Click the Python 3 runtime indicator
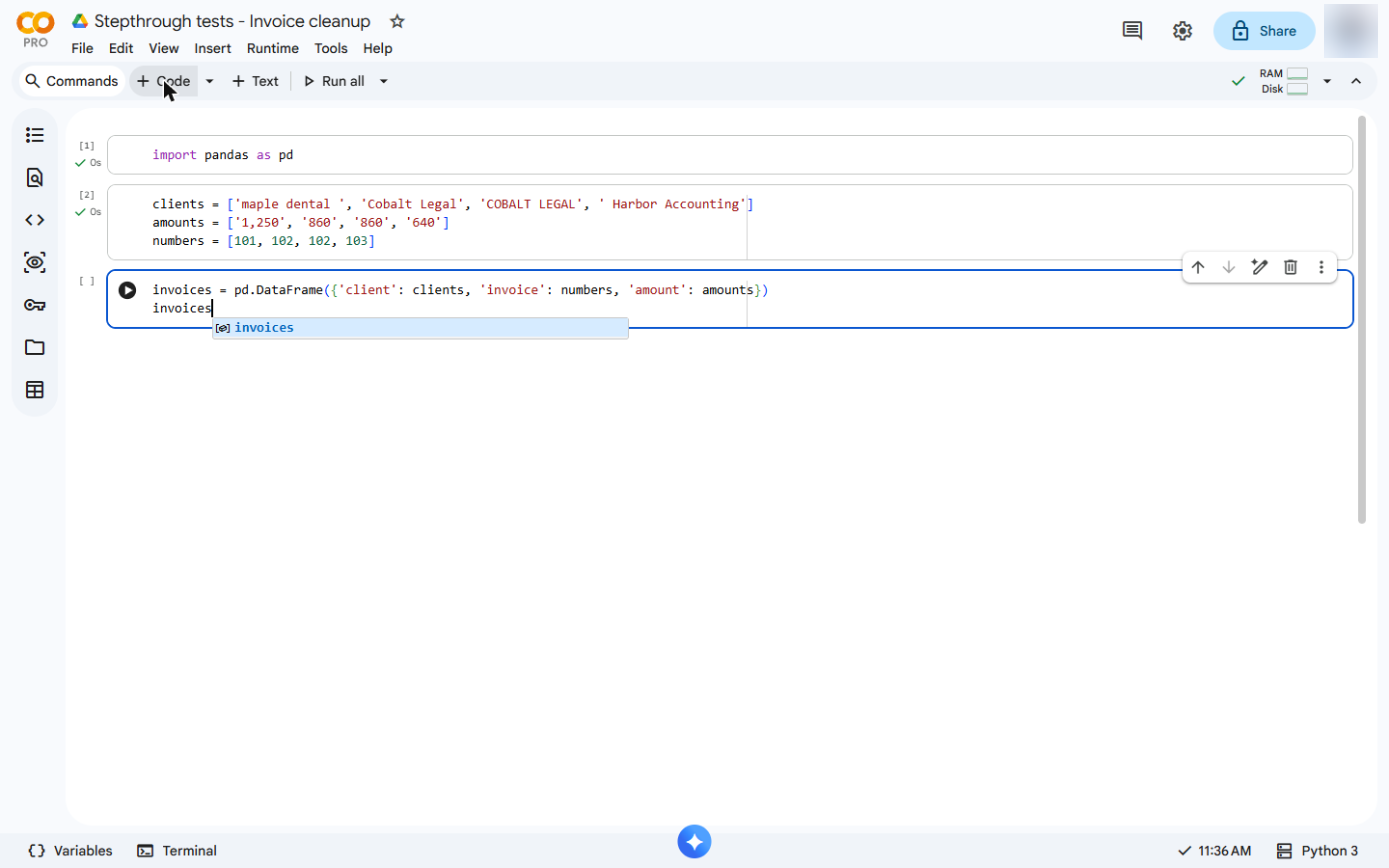This screenshot has height=868, width=1389. [x=1318, y=851]
